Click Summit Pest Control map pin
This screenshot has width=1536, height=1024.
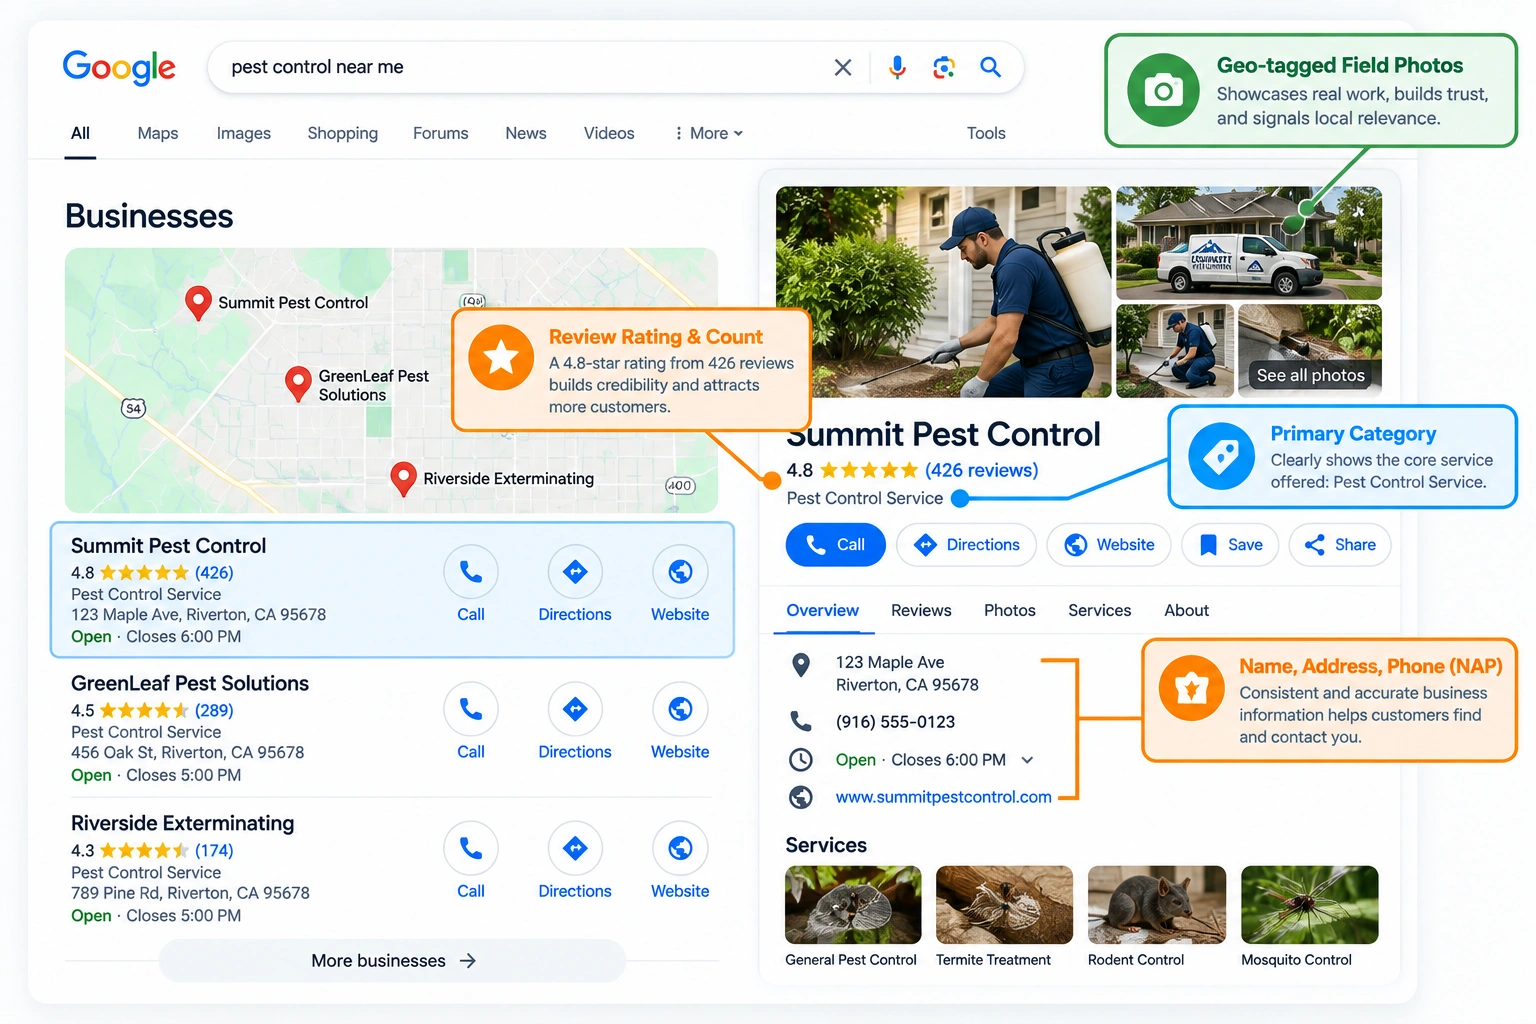[198, 302]
